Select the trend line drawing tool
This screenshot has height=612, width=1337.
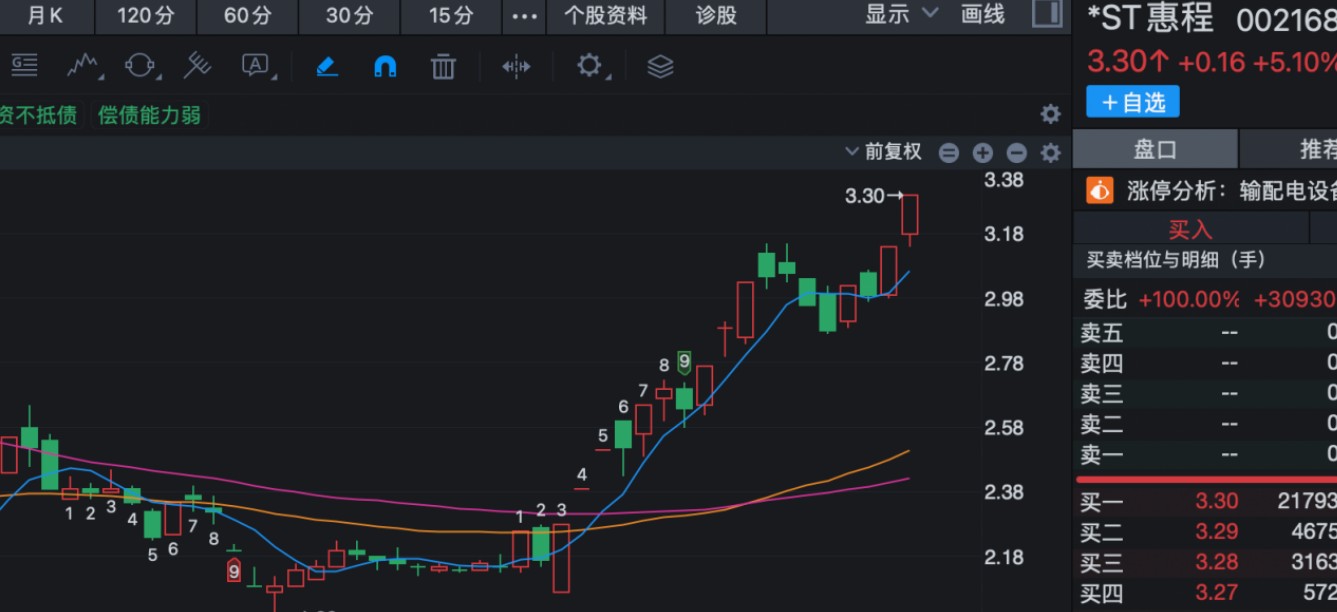click(82, 66)
